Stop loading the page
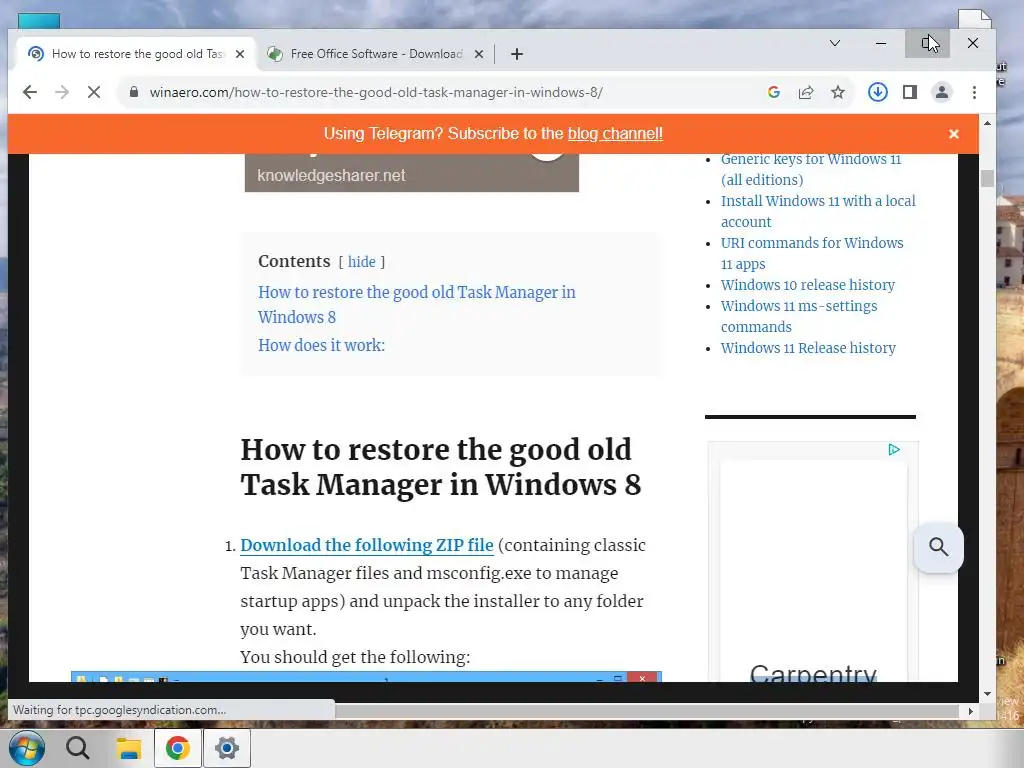Viewport: 1024px width, 768px height. click(93, 92)
